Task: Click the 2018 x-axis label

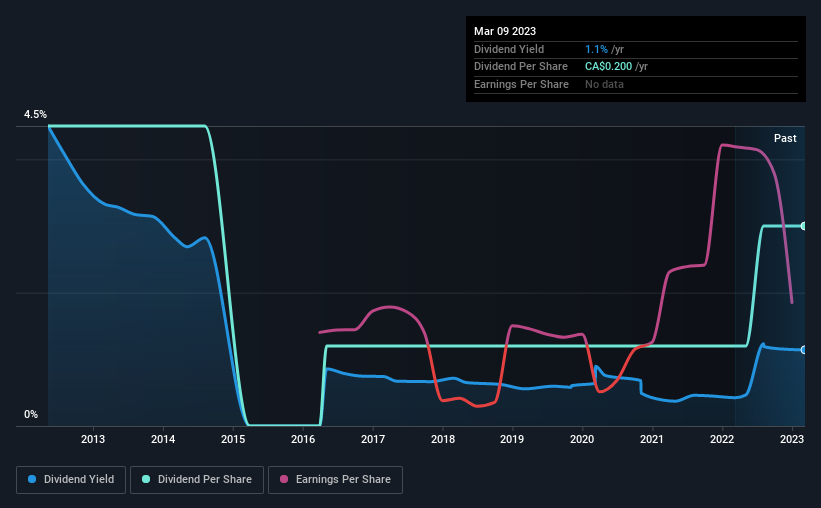Action: coord(443,439)
